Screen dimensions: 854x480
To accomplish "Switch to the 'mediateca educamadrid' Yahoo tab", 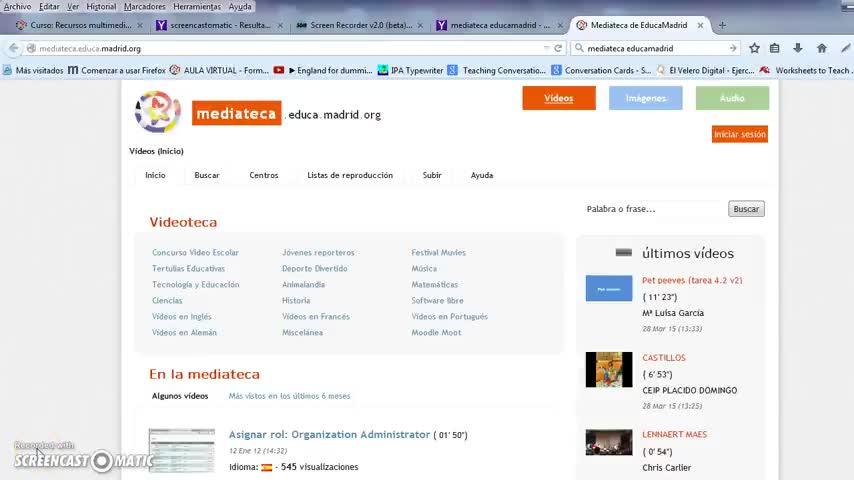I will [498, 25].
